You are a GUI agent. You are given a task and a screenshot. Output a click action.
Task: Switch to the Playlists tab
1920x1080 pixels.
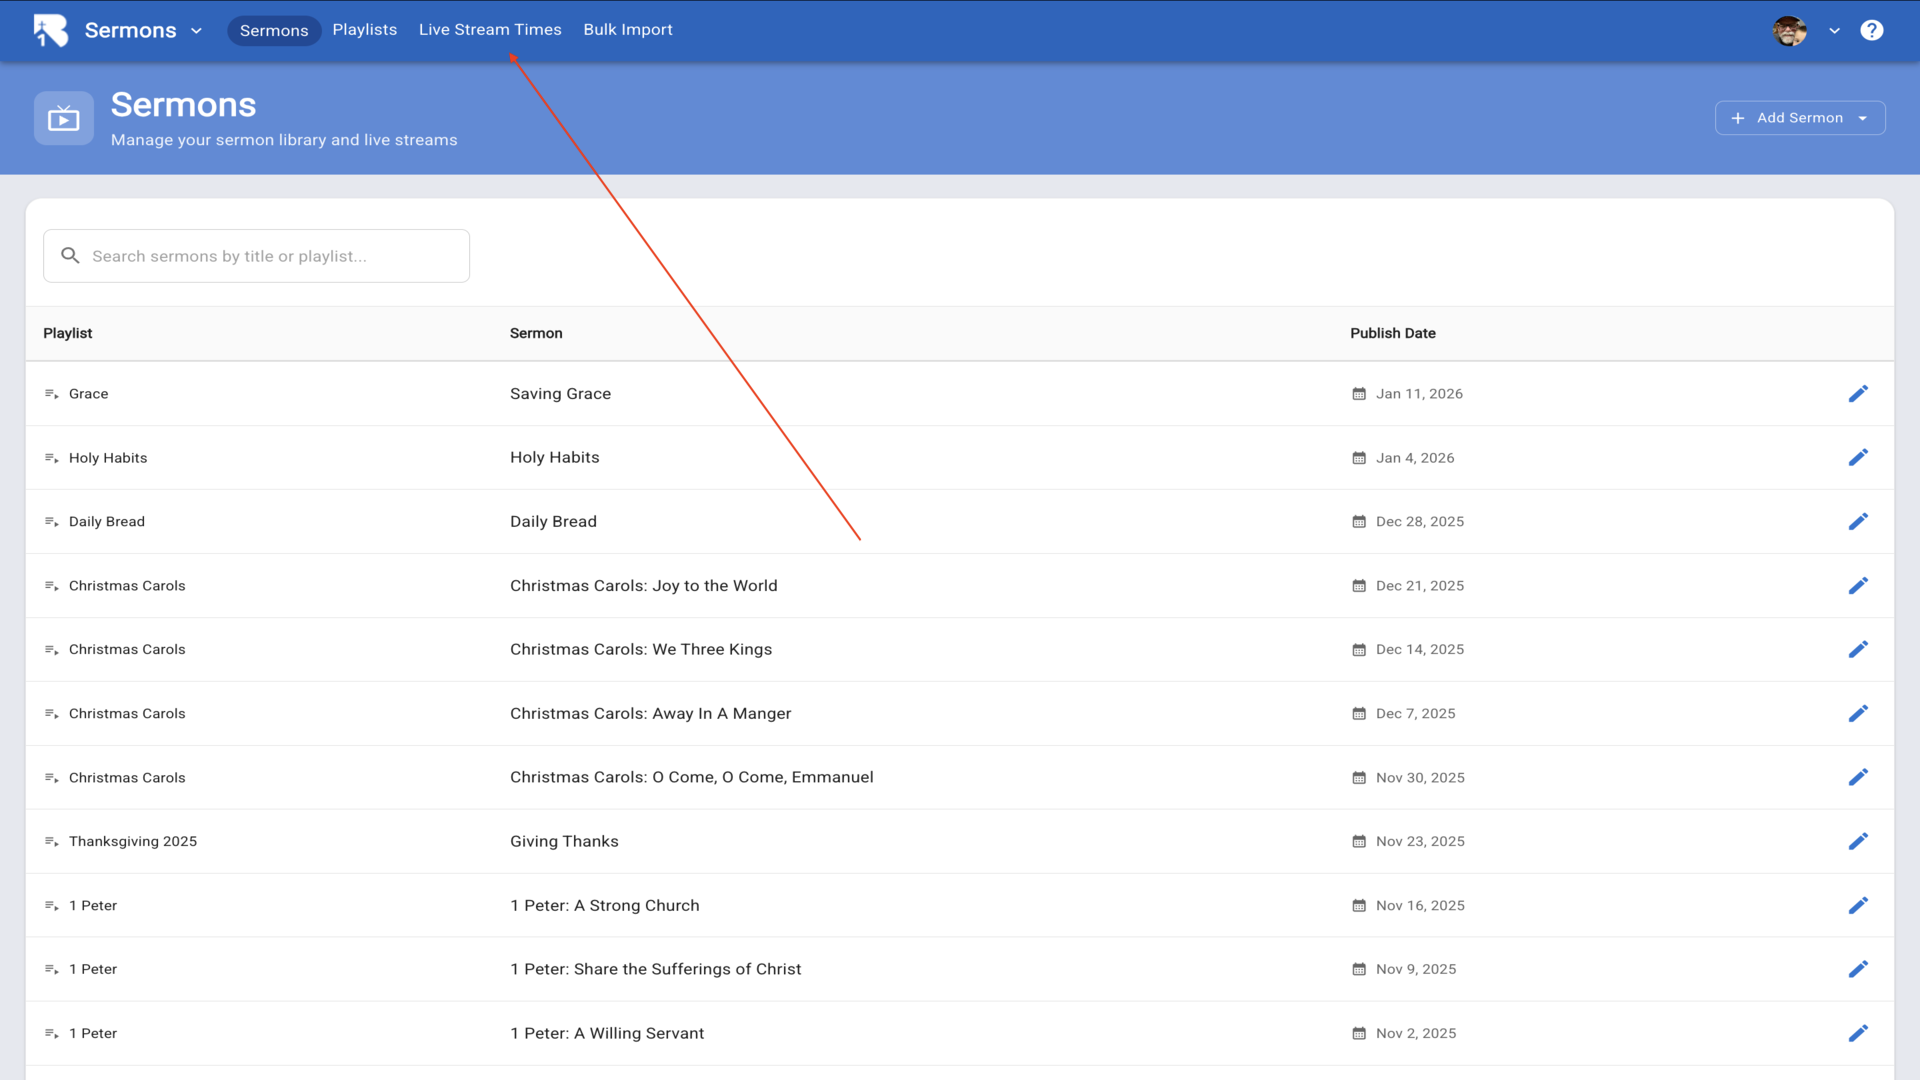coord(364,30)
